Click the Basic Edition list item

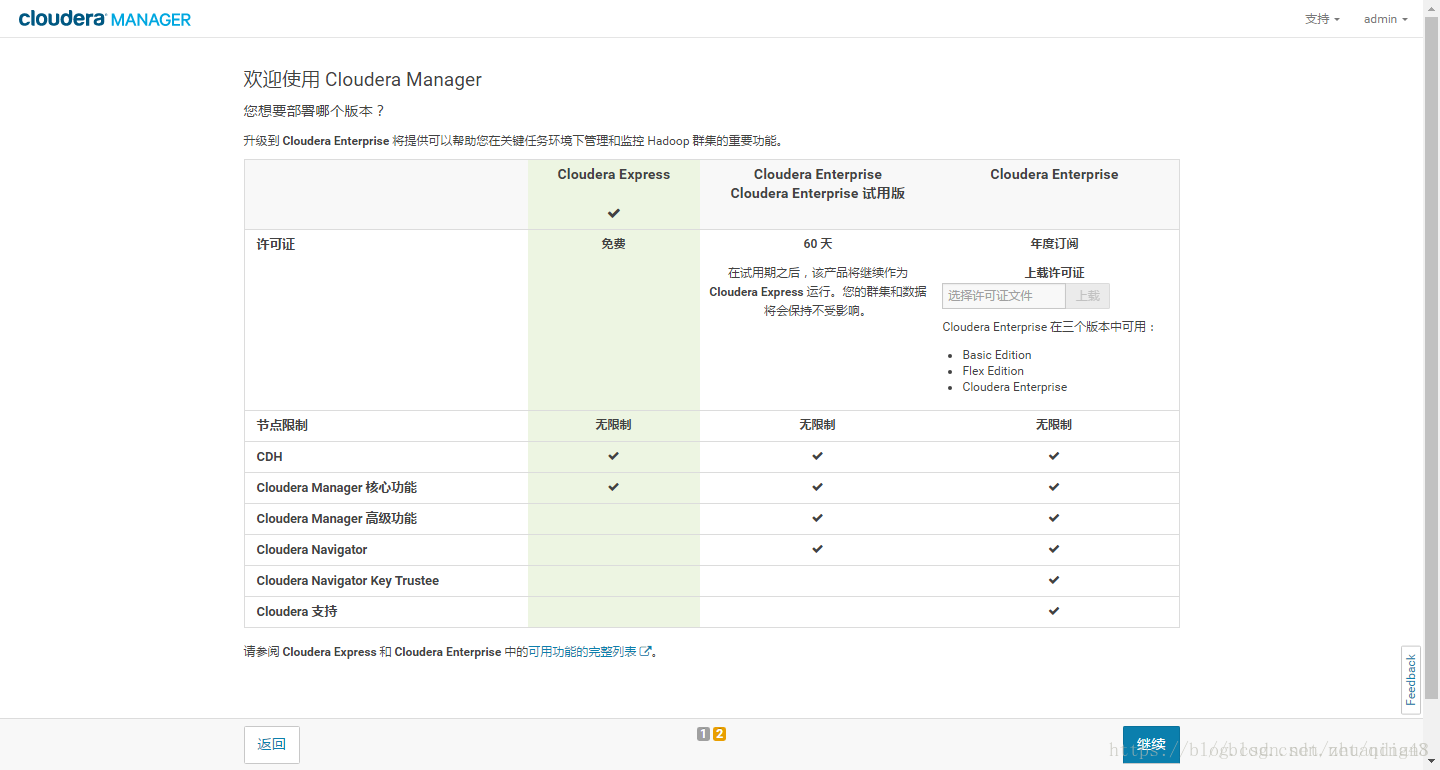(x=997, y=355)
